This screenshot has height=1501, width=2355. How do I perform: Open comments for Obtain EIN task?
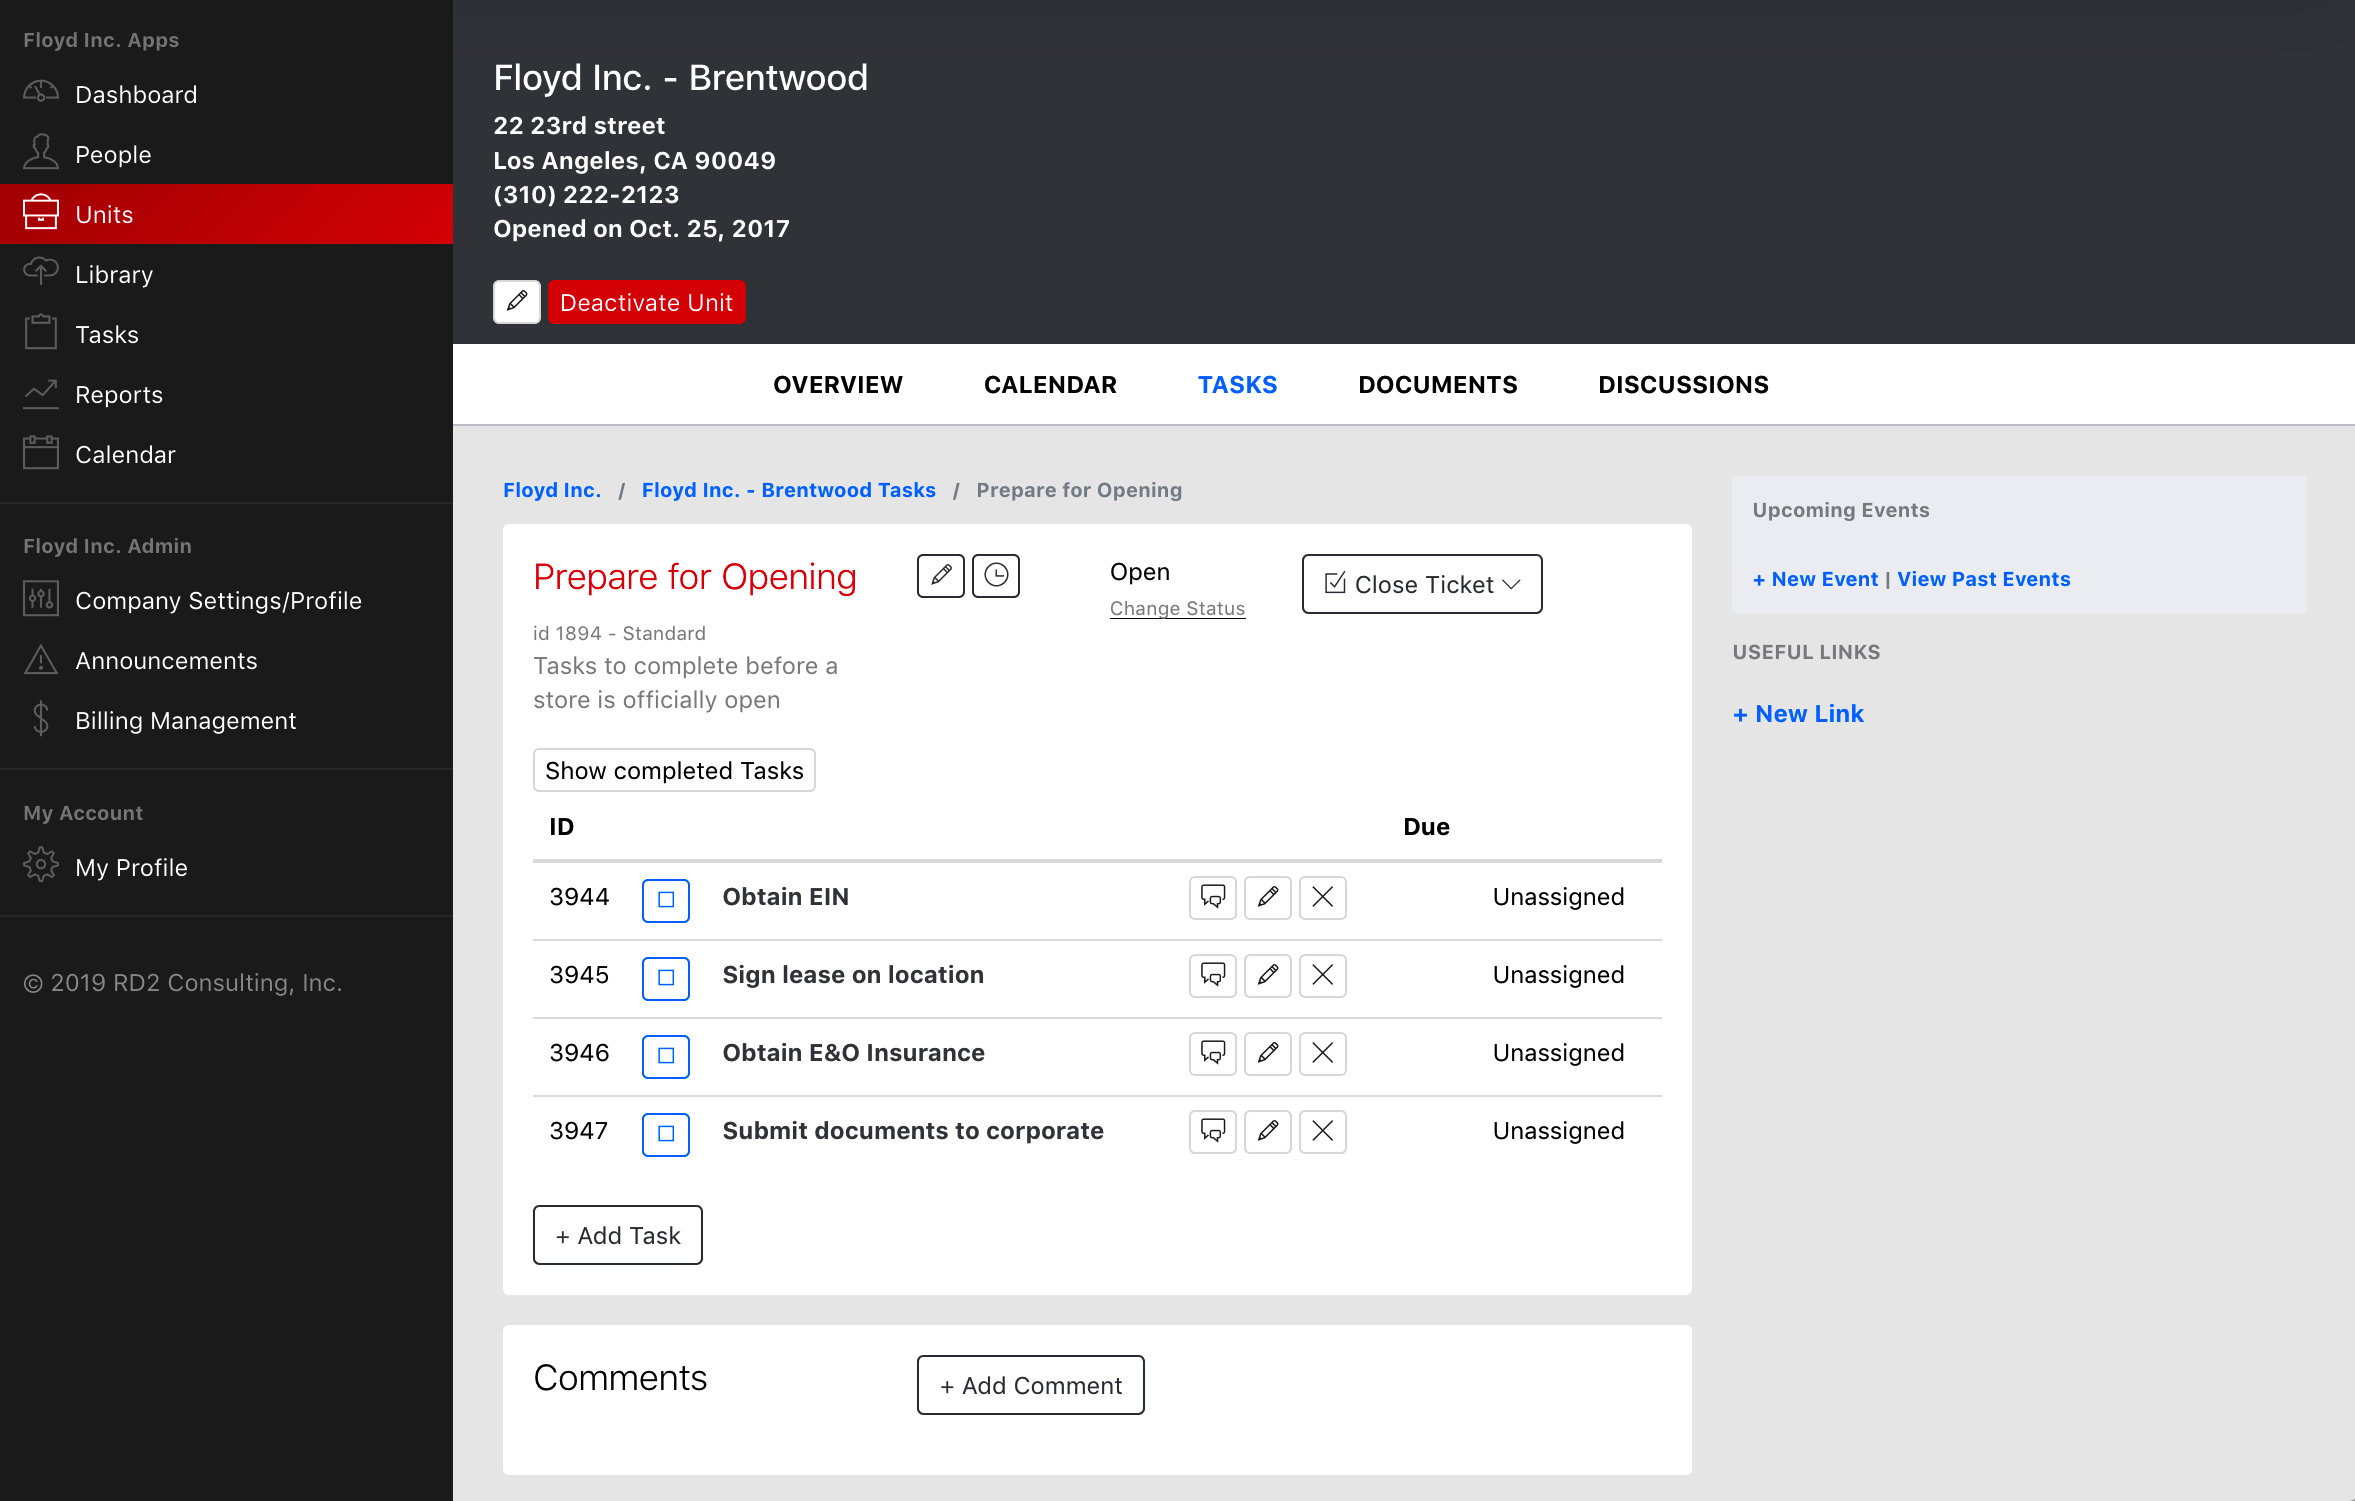pyautogui.click(x=1213, y=898)
